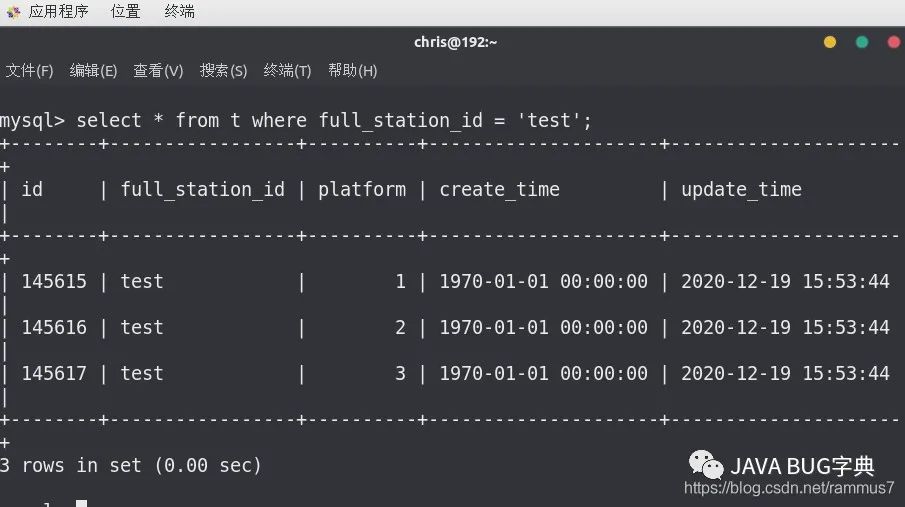Open the 查看(V) menu
This screenshot has width=905, height=507.
(158, 70)
